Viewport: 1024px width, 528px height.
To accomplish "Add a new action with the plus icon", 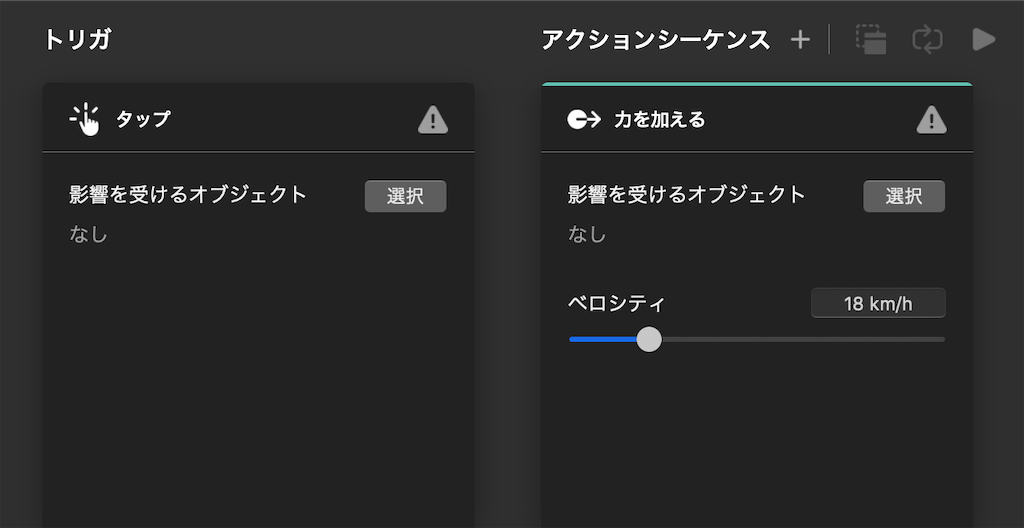I will click(x=800, y=40).
